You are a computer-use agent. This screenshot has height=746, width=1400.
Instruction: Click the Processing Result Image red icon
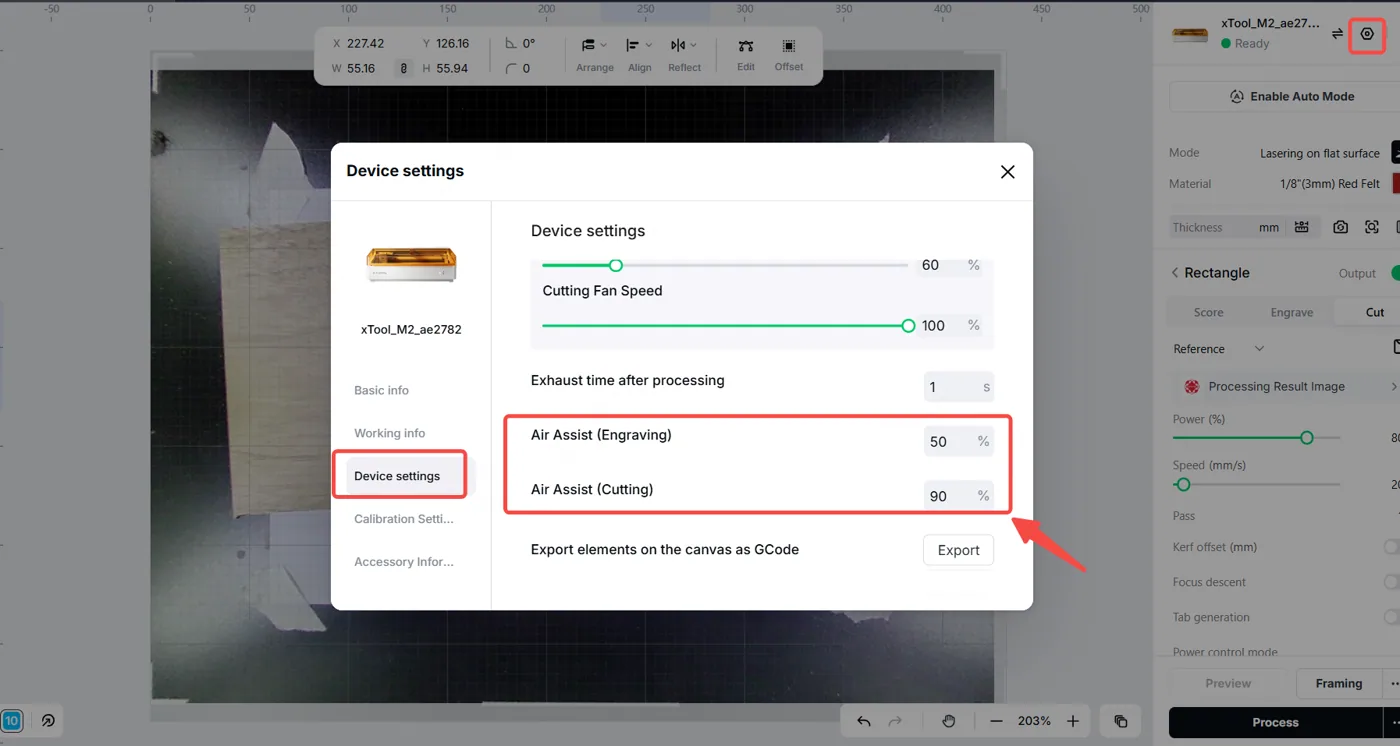click(x=1191, y=387)
